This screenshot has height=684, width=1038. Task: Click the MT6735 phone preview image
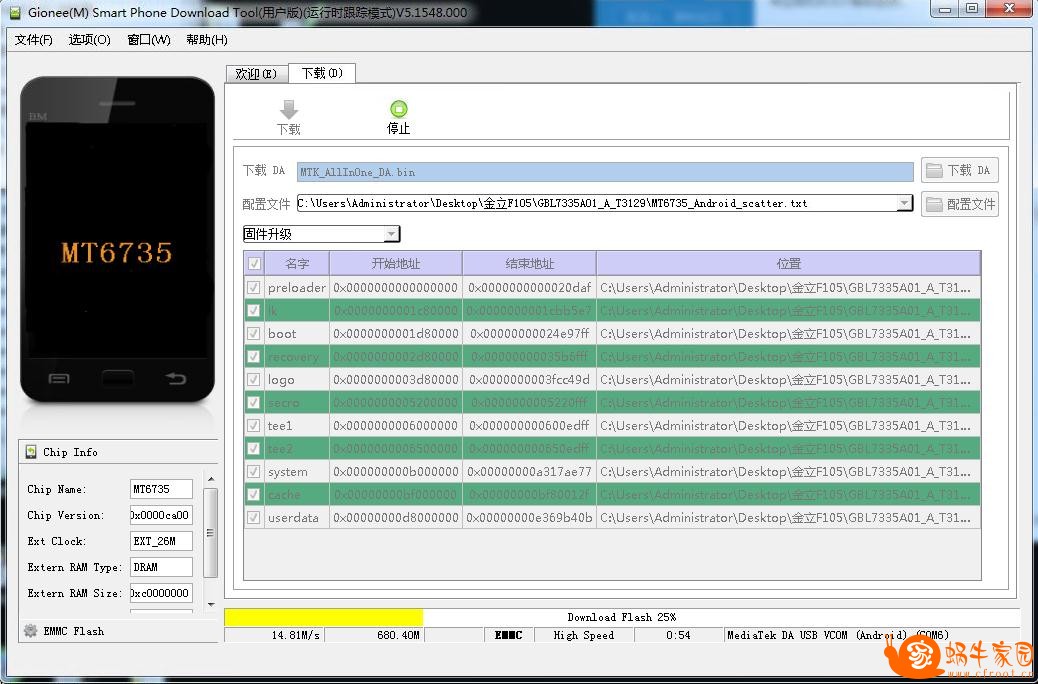click(x=117, y=240)
